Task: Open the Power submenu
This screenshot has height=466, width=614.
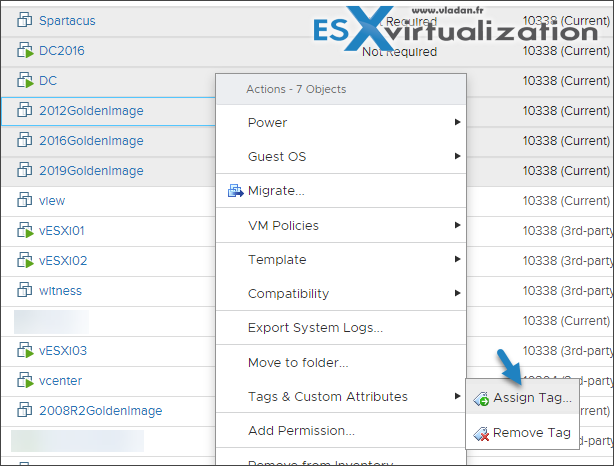Action: pos(341,123)
